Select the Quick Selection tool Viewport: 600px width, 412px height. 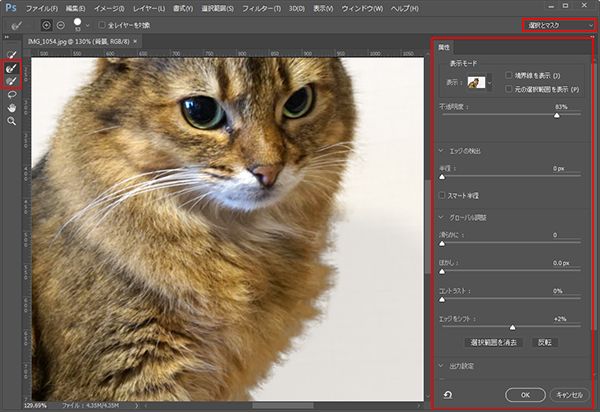click(x=12, y=54)
